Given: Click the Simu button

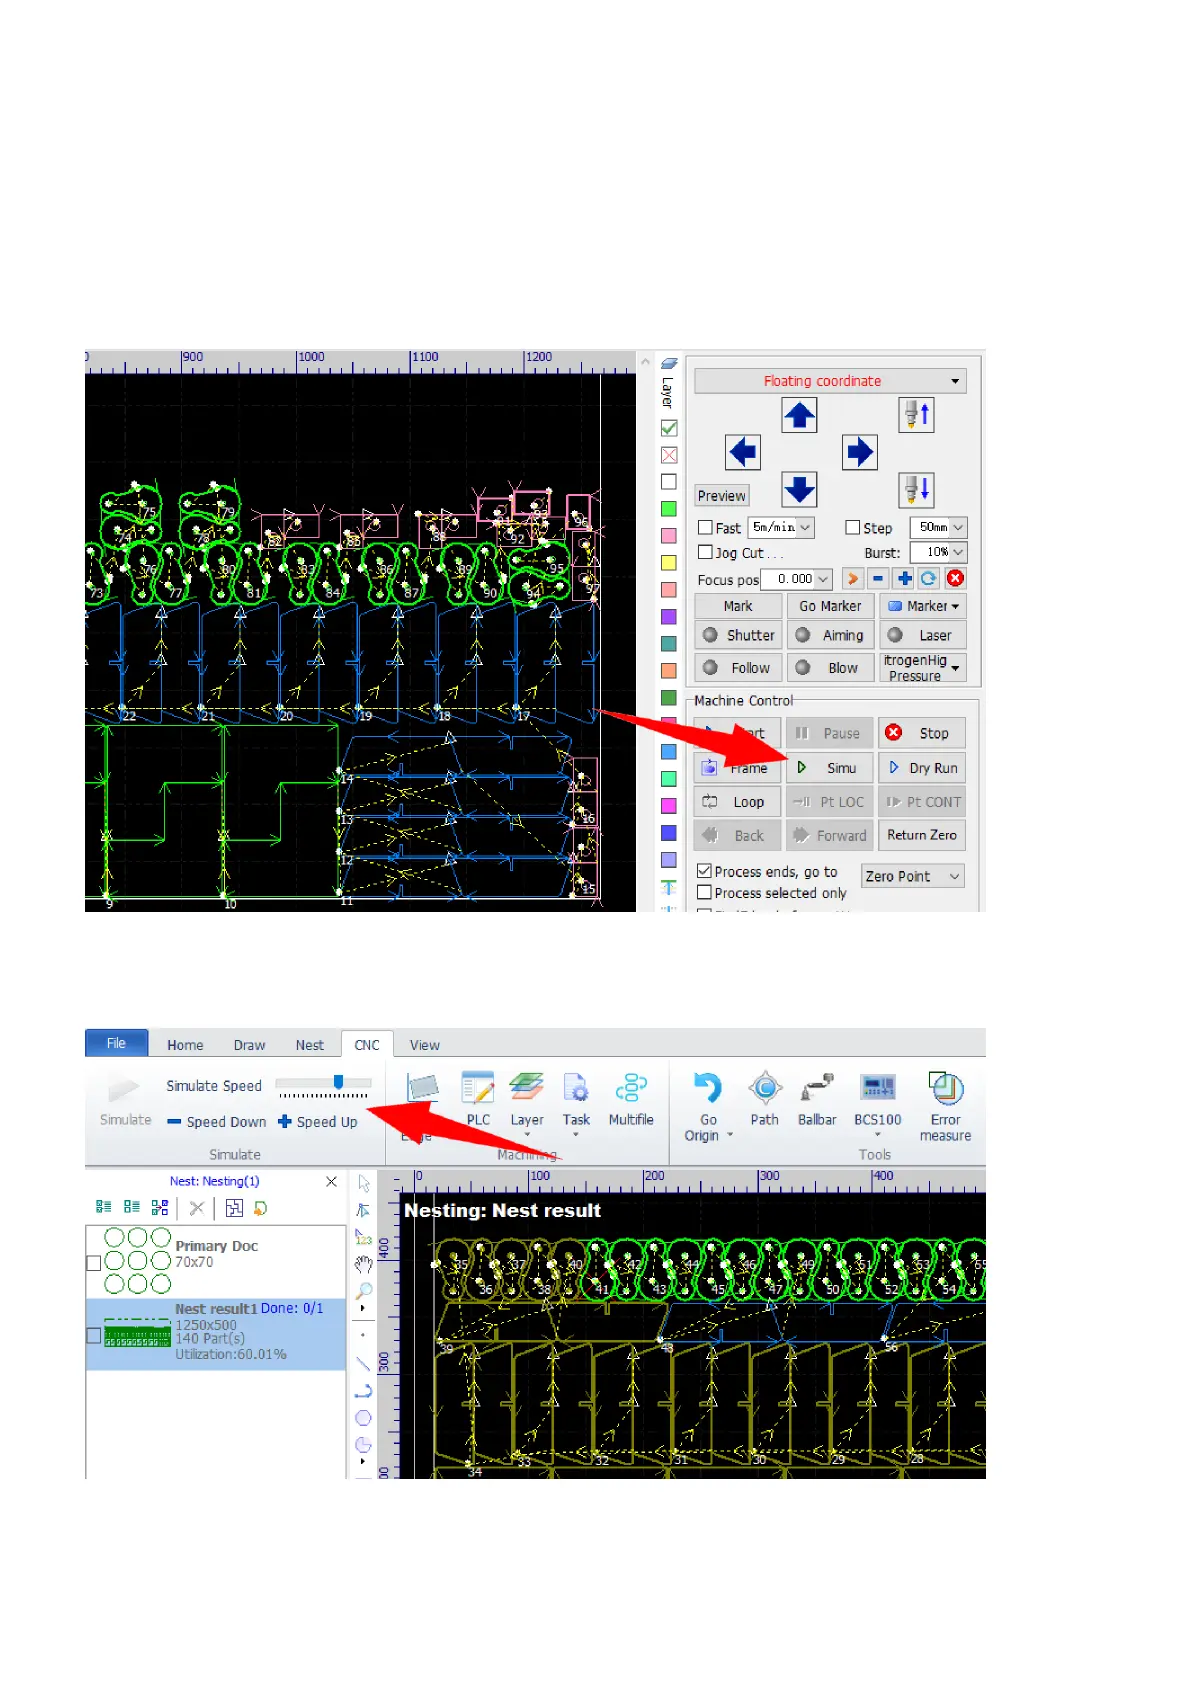Looking at the screenshot, I should 828,768.
